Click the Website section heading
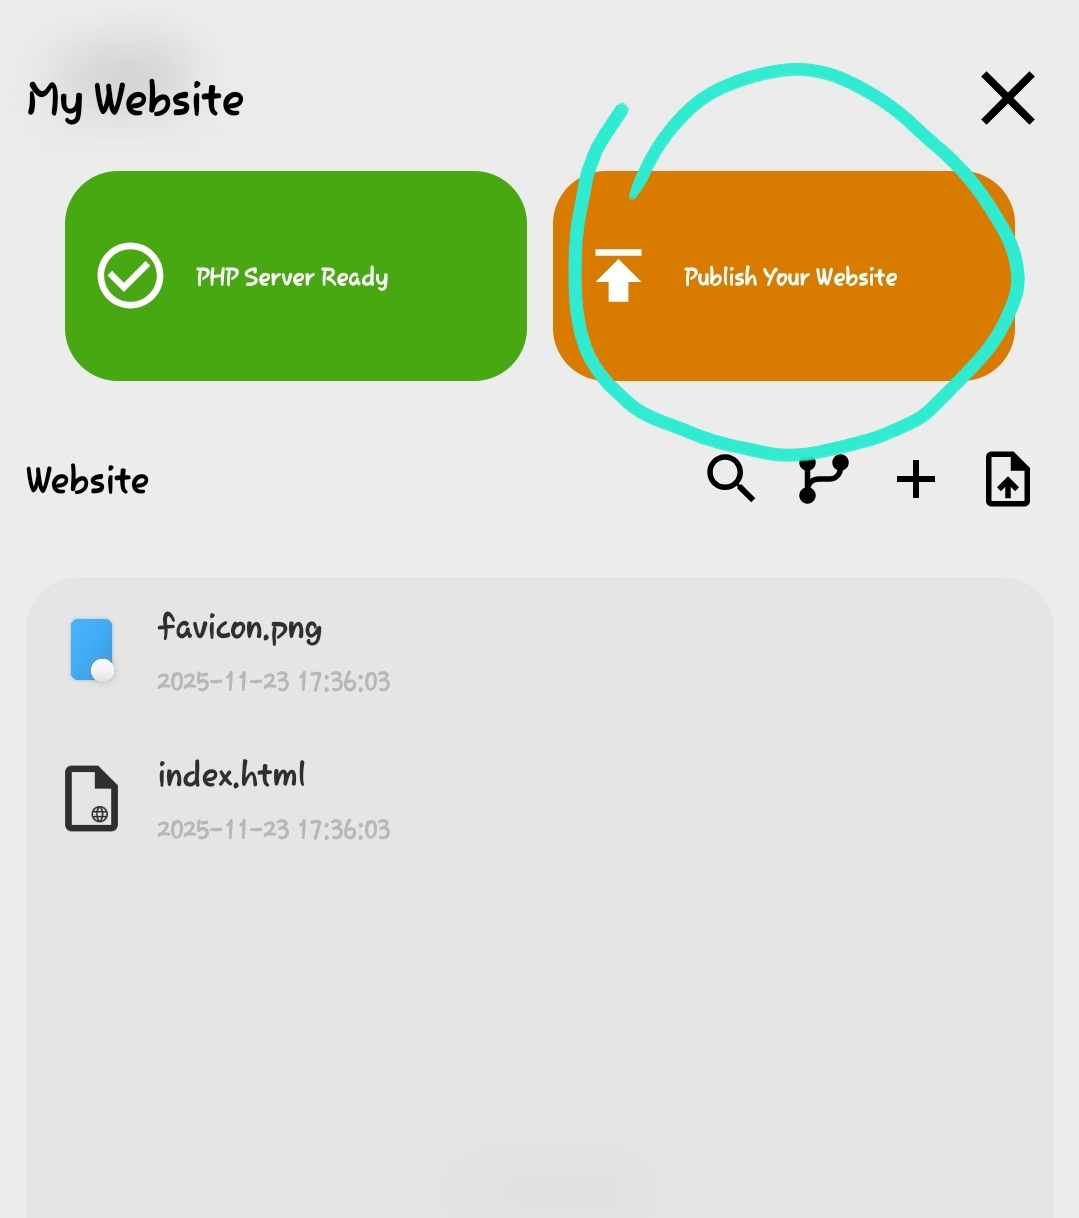The width and height of the screenshot is (1079, 1218). coord(88,480)
